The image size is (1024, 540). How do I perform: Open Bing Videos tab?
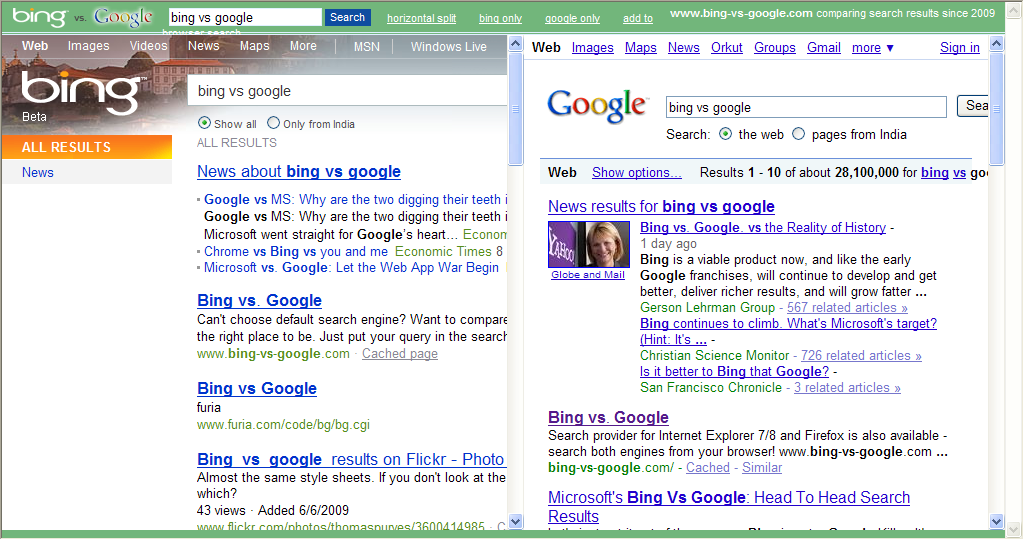[x=148, y=46]
